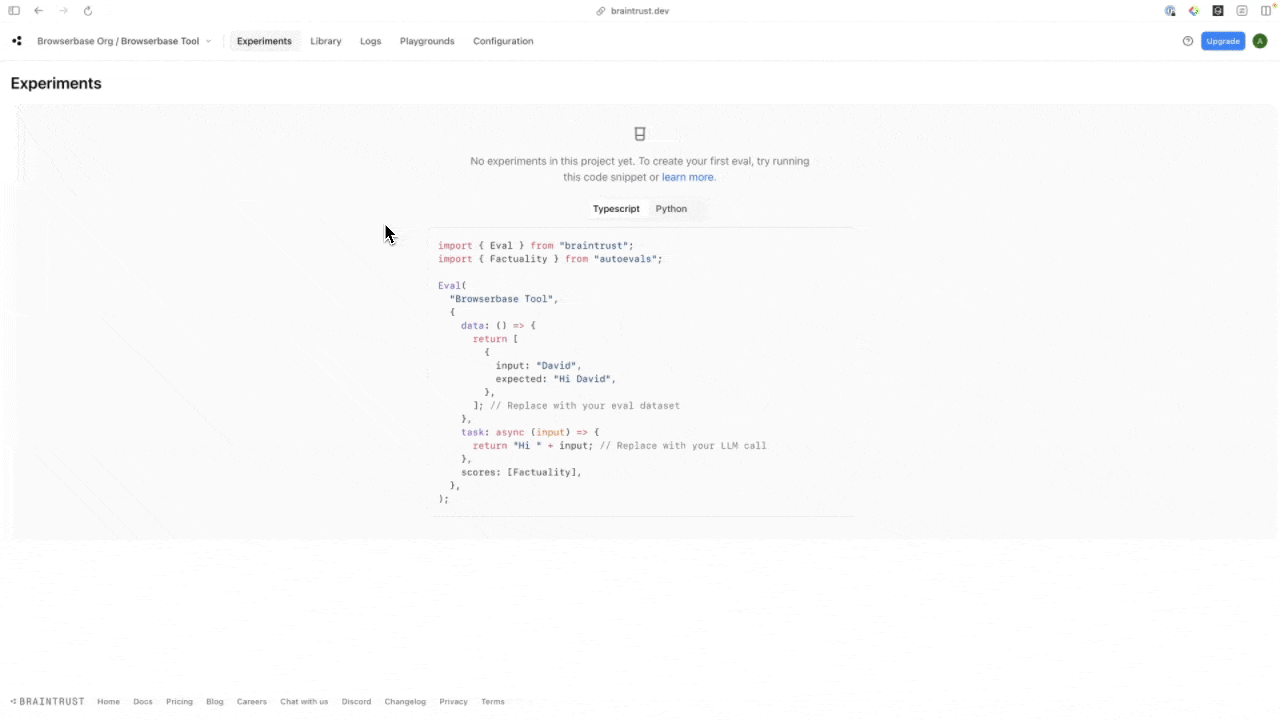This screenshot has height=720, width=1280.
Task: Click the Braintrust footer logo
Action: click(x=47, y=702)
